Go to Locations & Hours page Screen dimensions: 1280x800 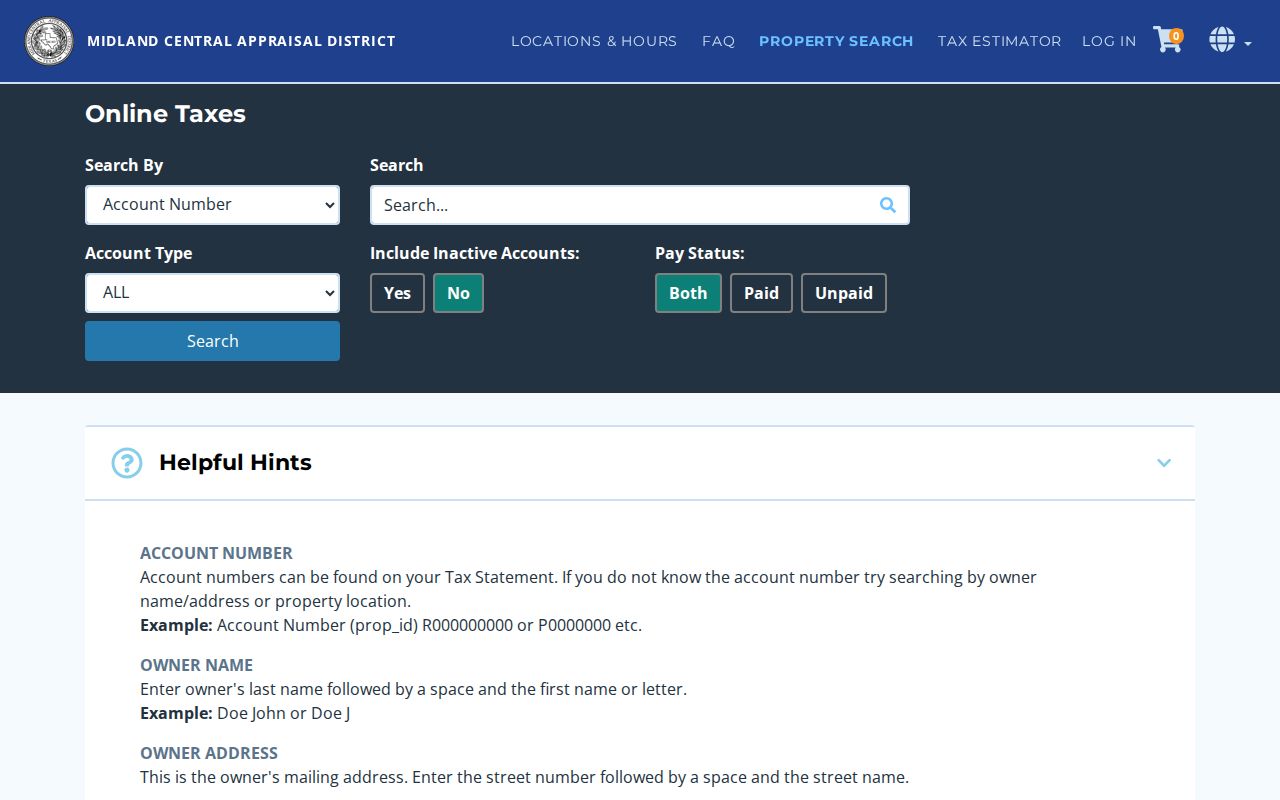click(x=594, y=41)
